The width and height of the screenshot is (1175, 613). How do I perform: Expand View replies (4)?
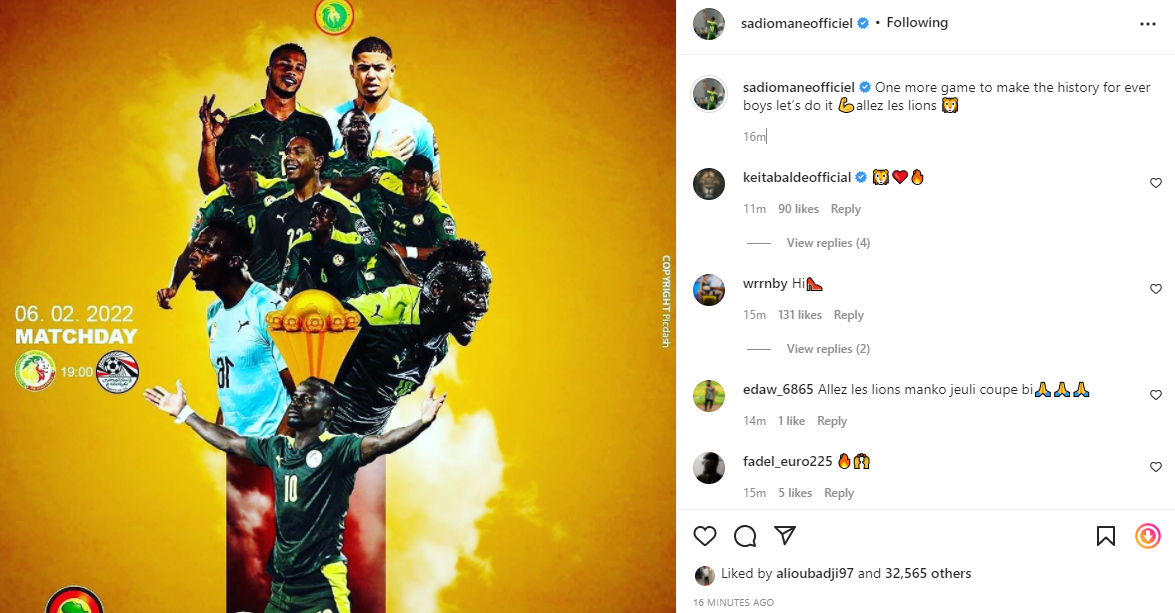click(x=828, y=243)
